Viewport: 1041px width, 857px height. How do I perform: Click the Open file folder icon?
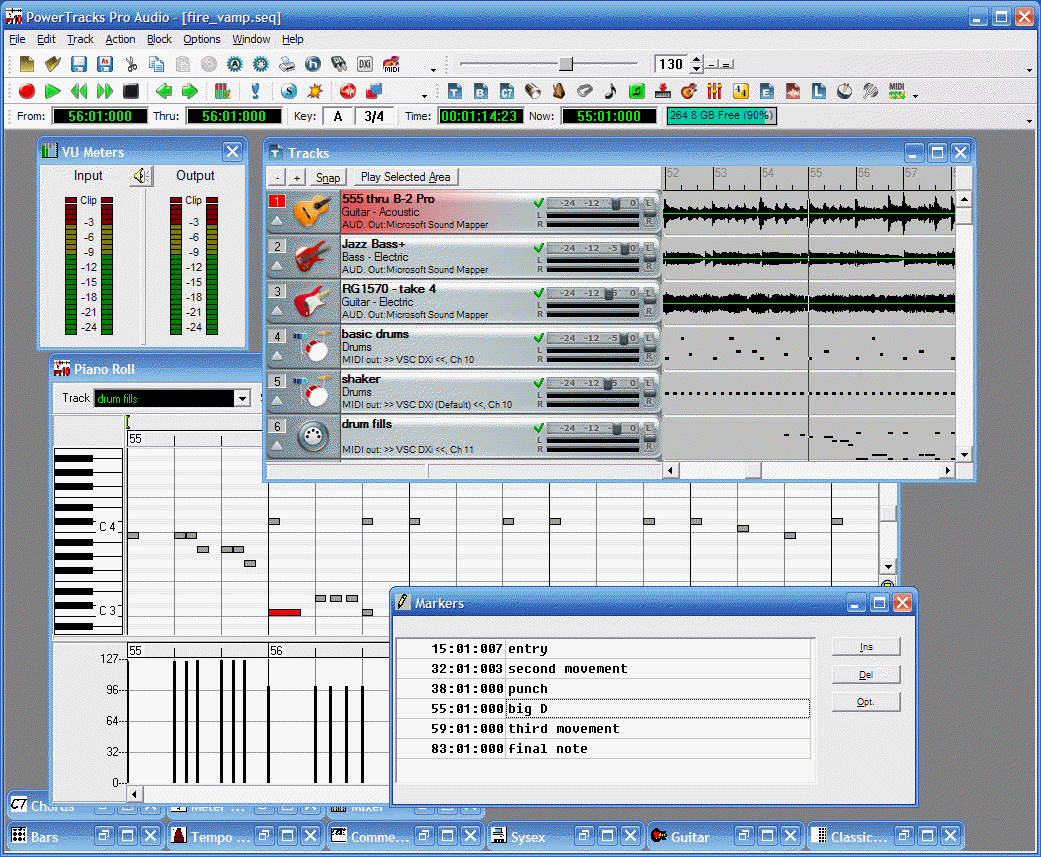click(x=52, y=64)
